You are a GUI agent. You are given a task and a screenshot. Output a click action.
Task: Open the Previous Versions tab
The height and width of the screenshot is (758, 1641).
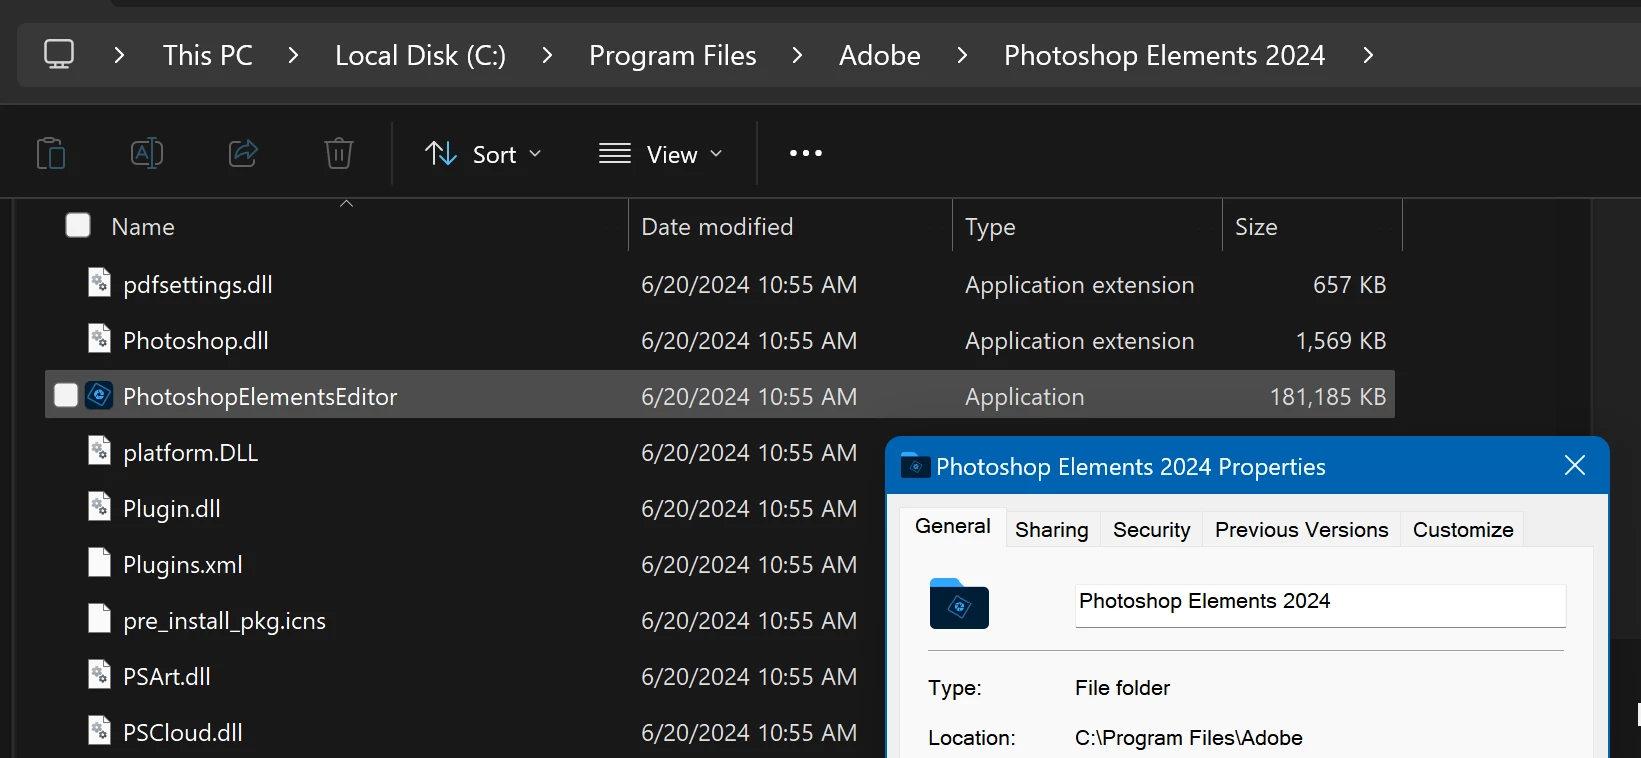(x=1301, y=530)
